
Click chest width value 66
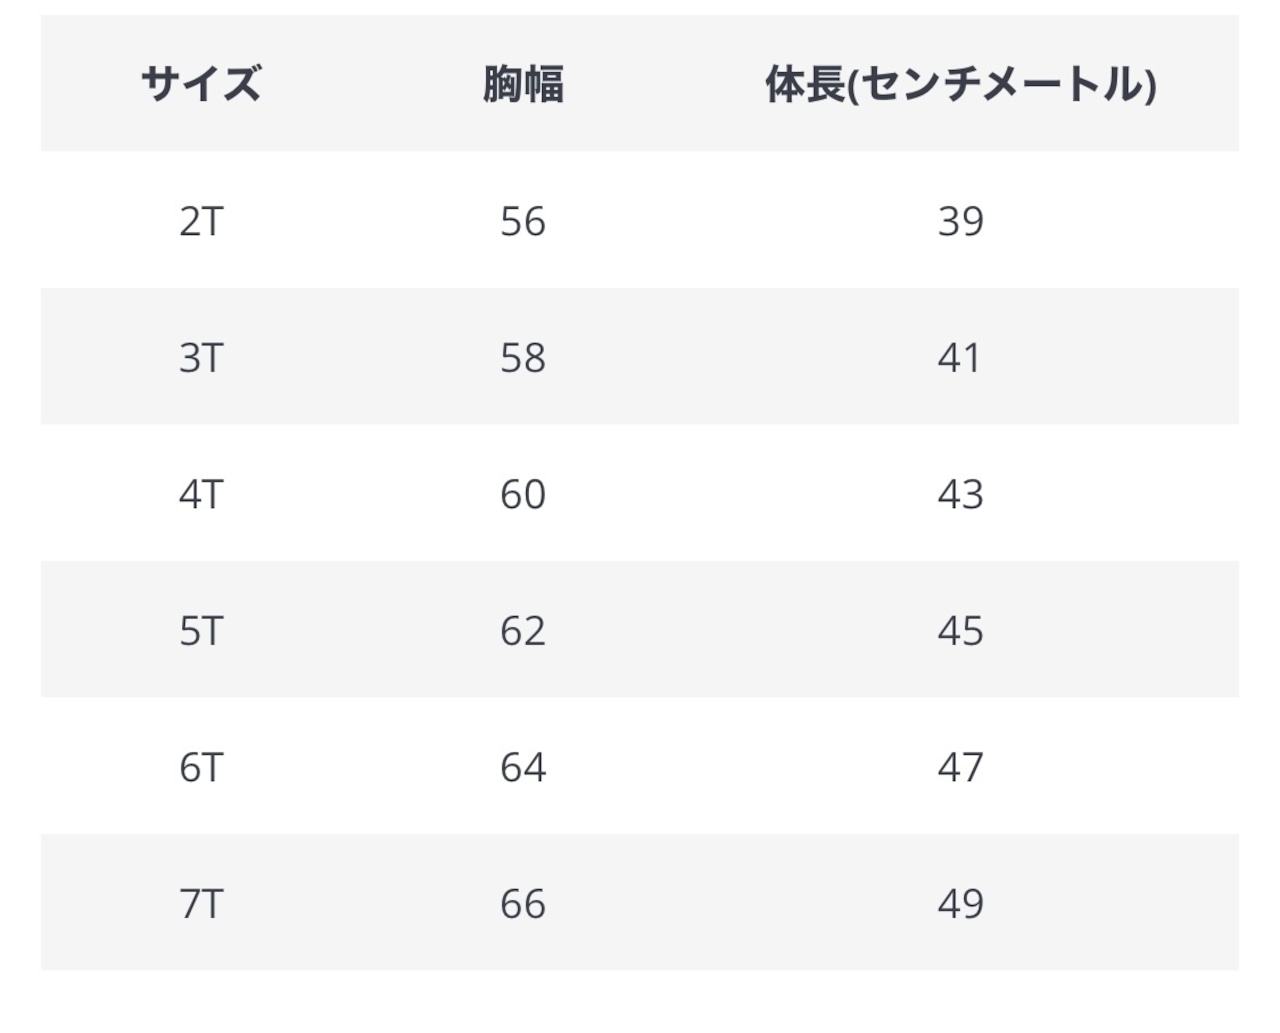[523, 904]
